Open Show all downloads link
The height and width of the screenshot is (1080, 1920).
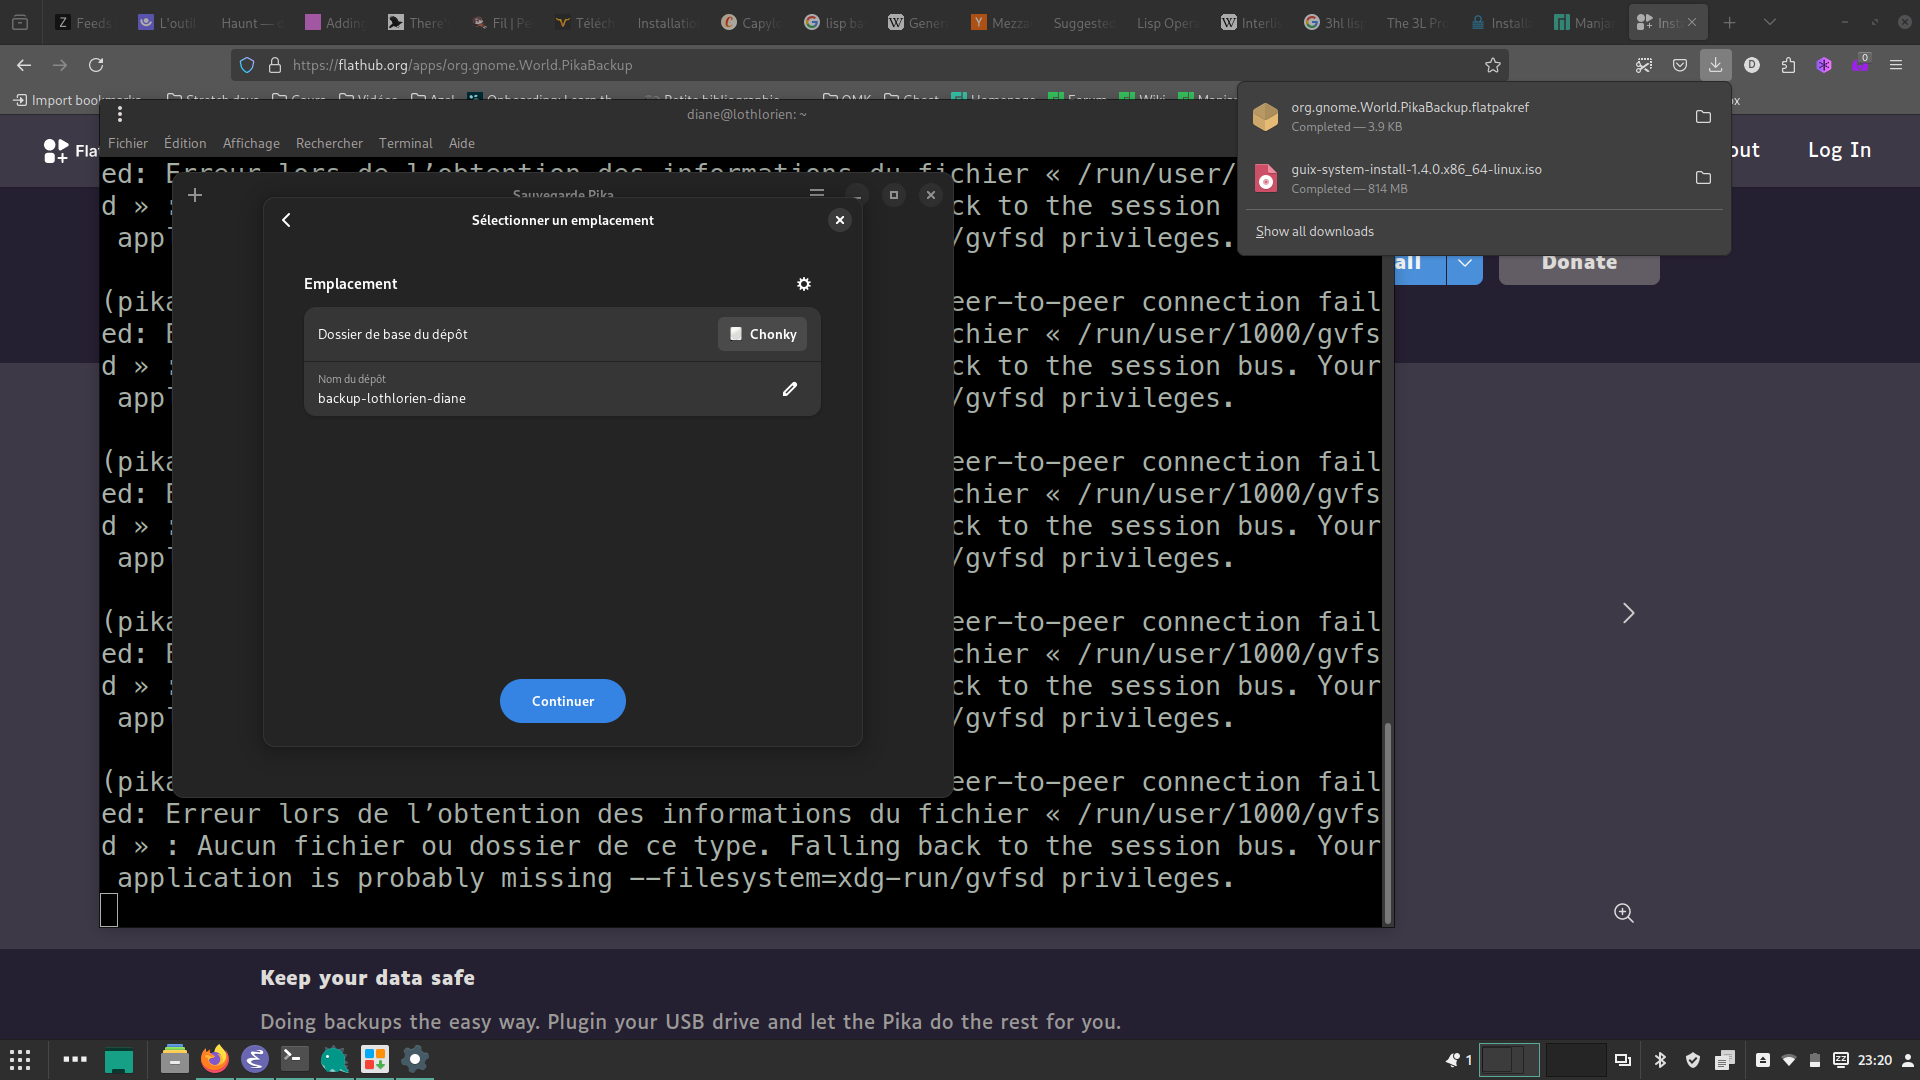pyautogui.click(x=1315, y=231)
